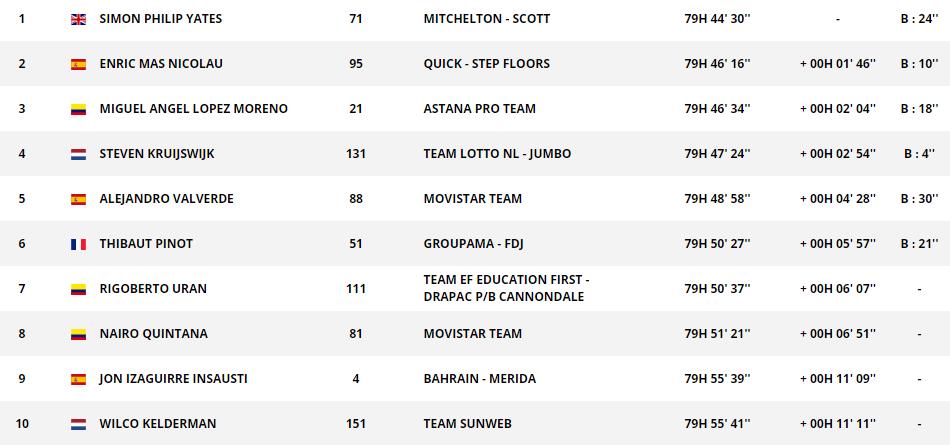Click the Astana Pro Team name

click(x=479, y=109)
